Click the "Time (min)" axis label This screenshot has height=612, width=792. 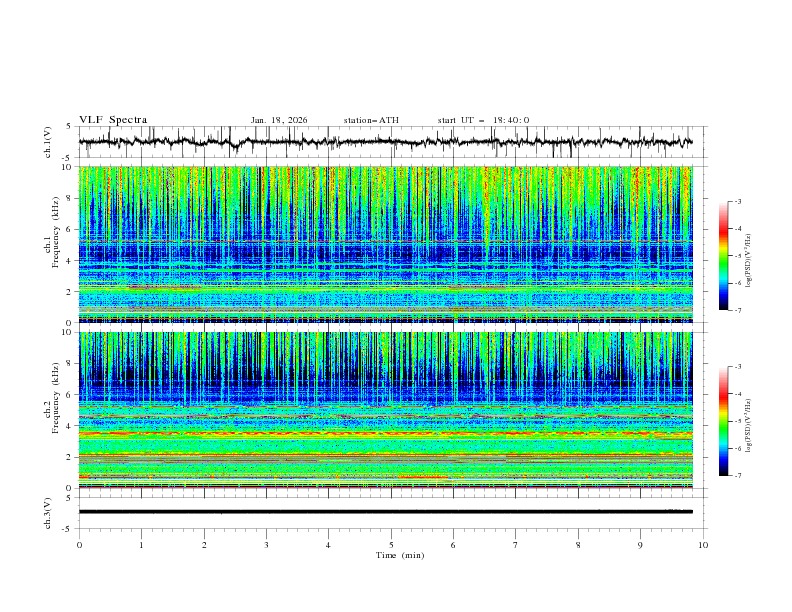(400, 555)
